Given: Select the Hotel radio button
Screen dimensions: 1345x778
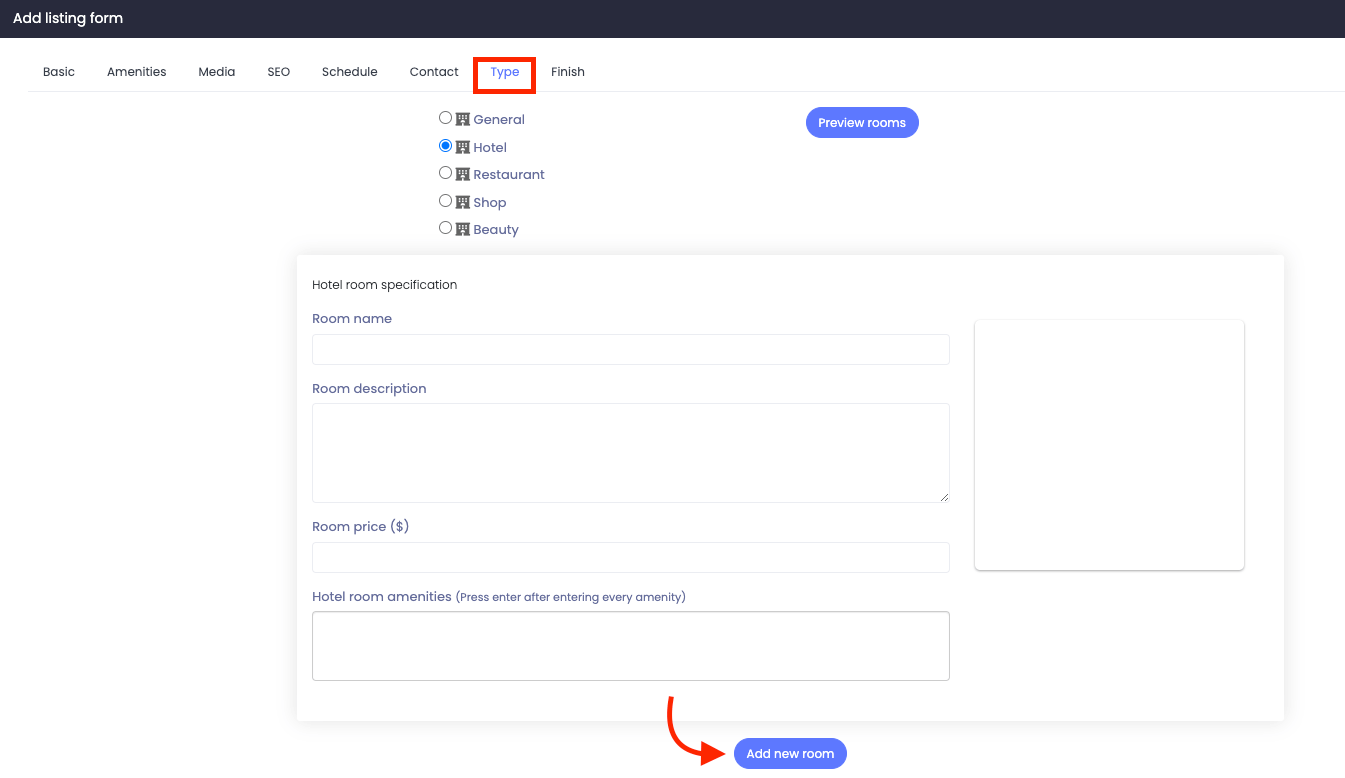Looking at the screenshot, I should (x=446, y=146).
